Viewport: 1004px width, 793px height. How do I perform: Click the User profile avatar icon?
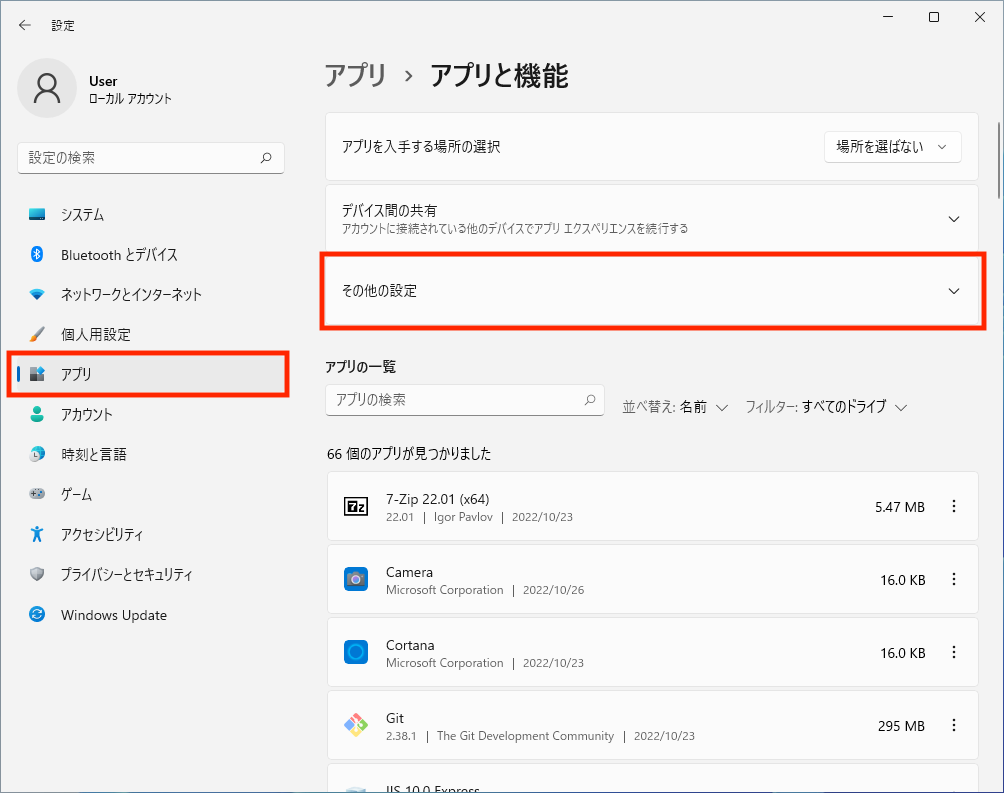tap(46, 88)
